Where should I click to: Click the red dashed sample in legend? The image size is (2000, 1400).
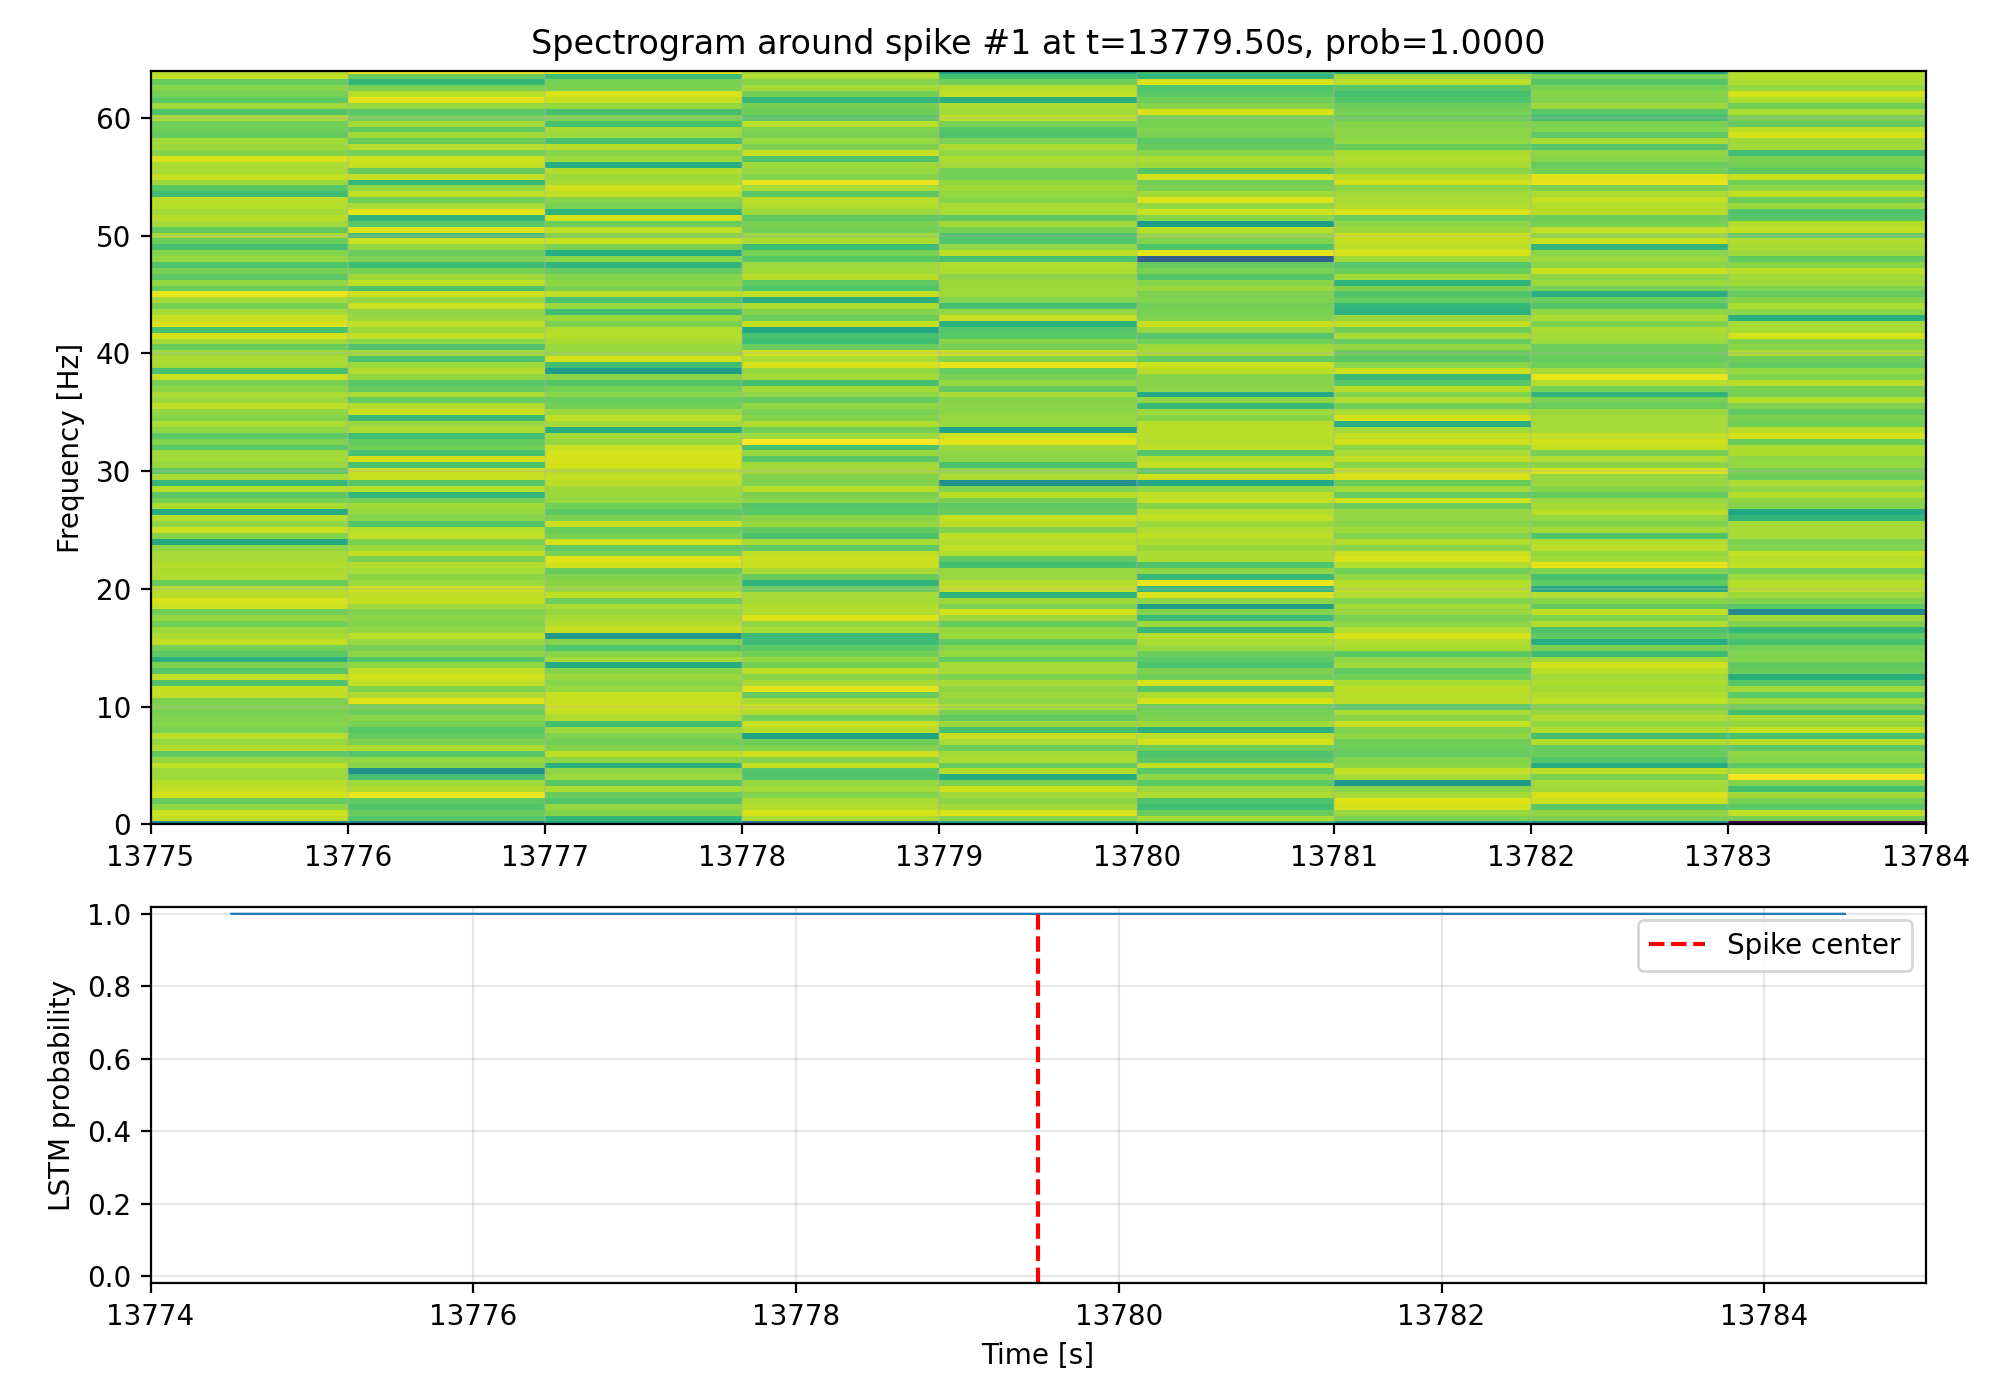click(x=1677, y=945)
